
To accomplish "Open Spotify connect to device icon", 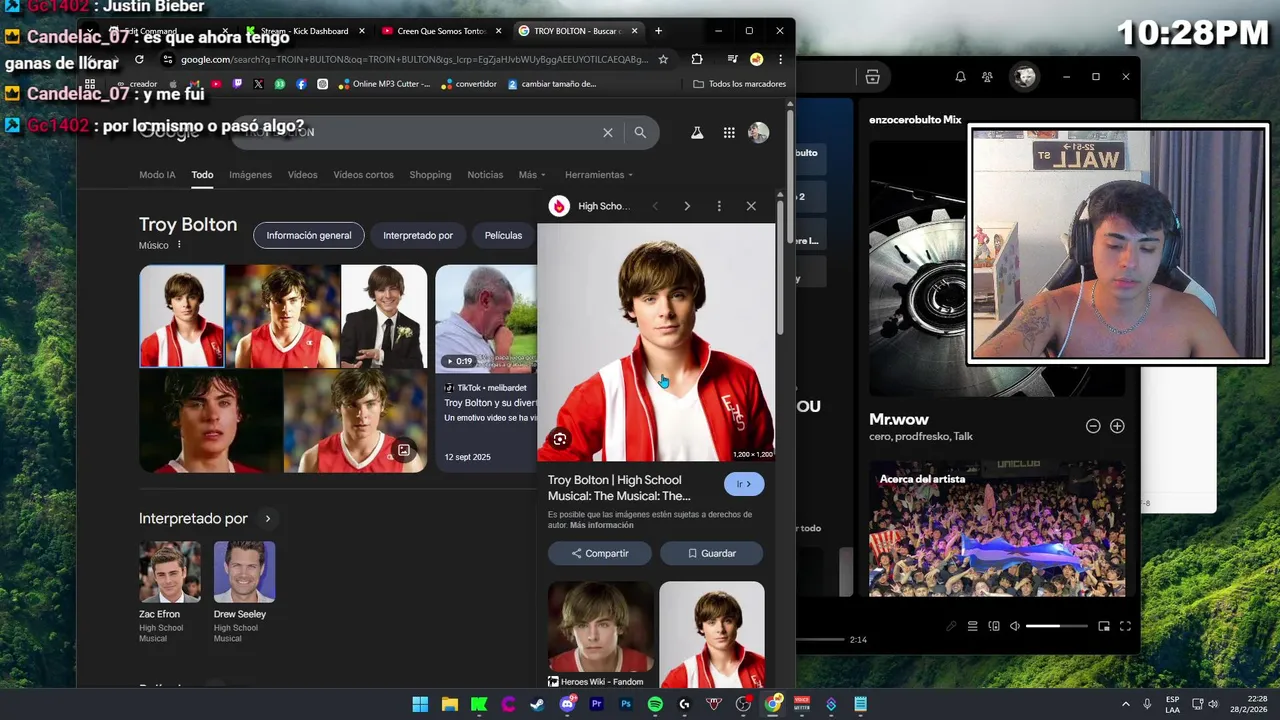I will click(994, 626).
